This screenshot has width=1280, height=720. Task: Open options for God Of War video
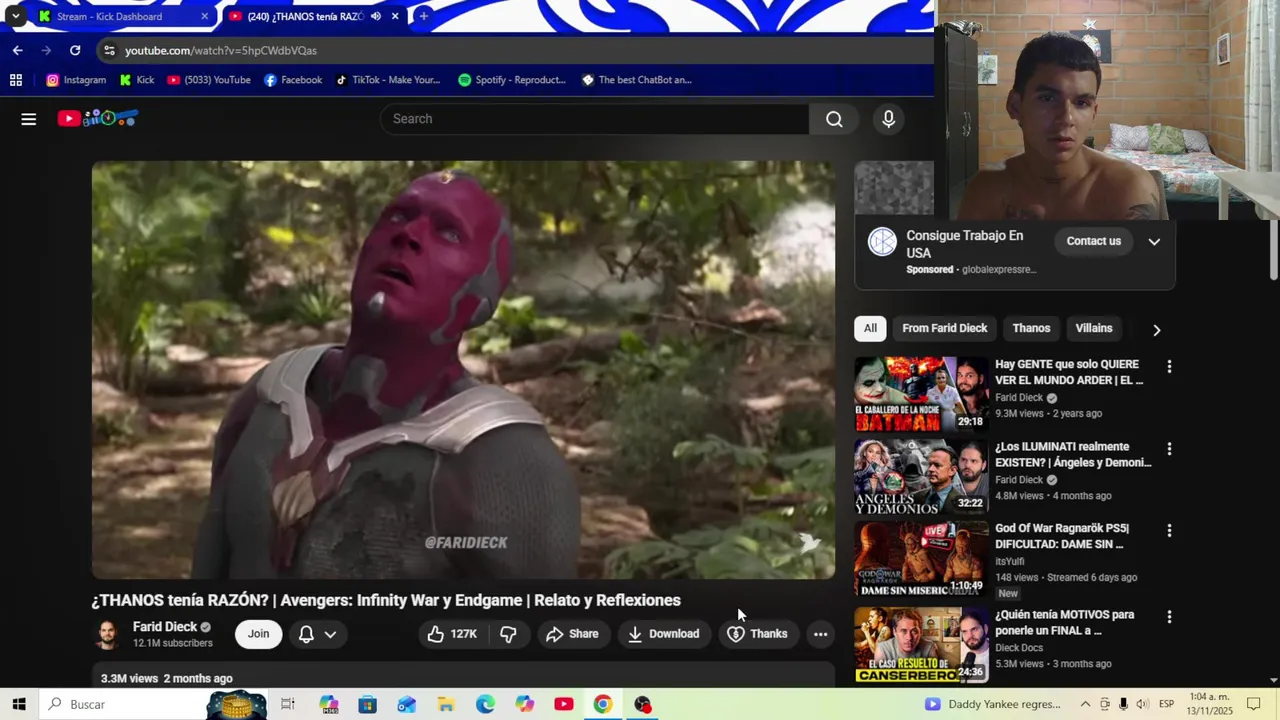click(x=1169, y=531)
